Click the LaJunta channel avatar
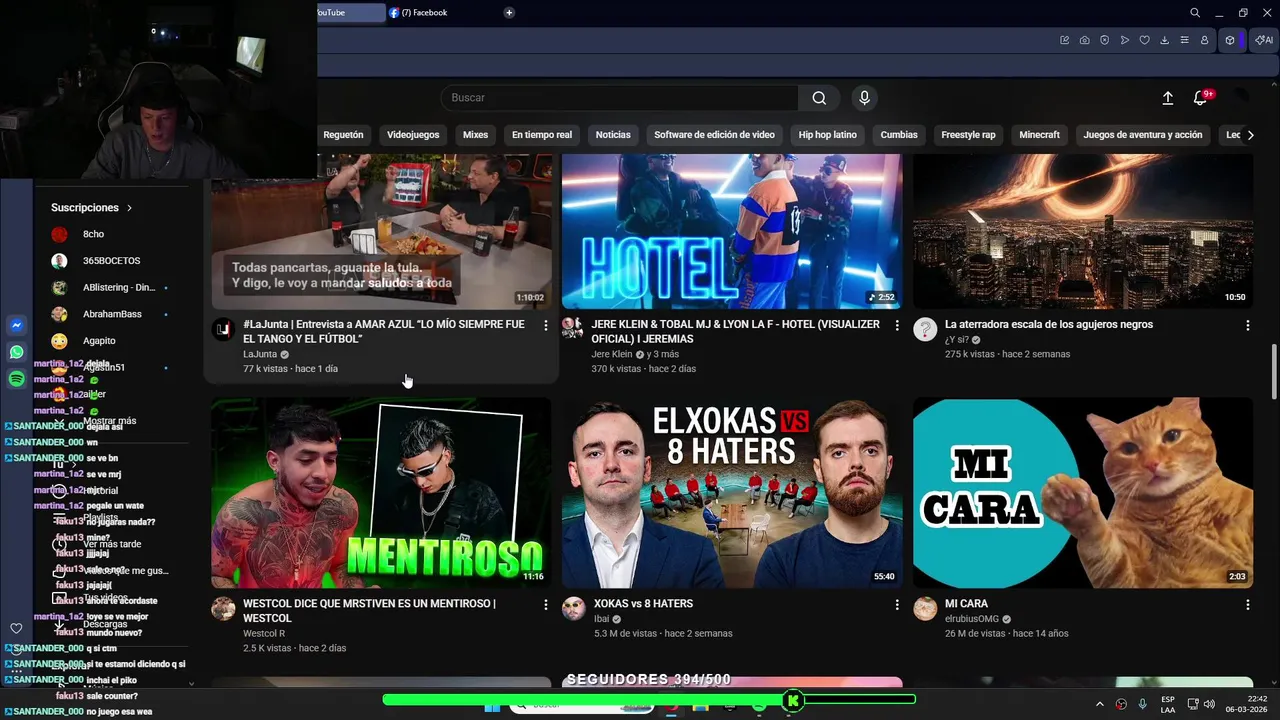 [x=223, y=330]
